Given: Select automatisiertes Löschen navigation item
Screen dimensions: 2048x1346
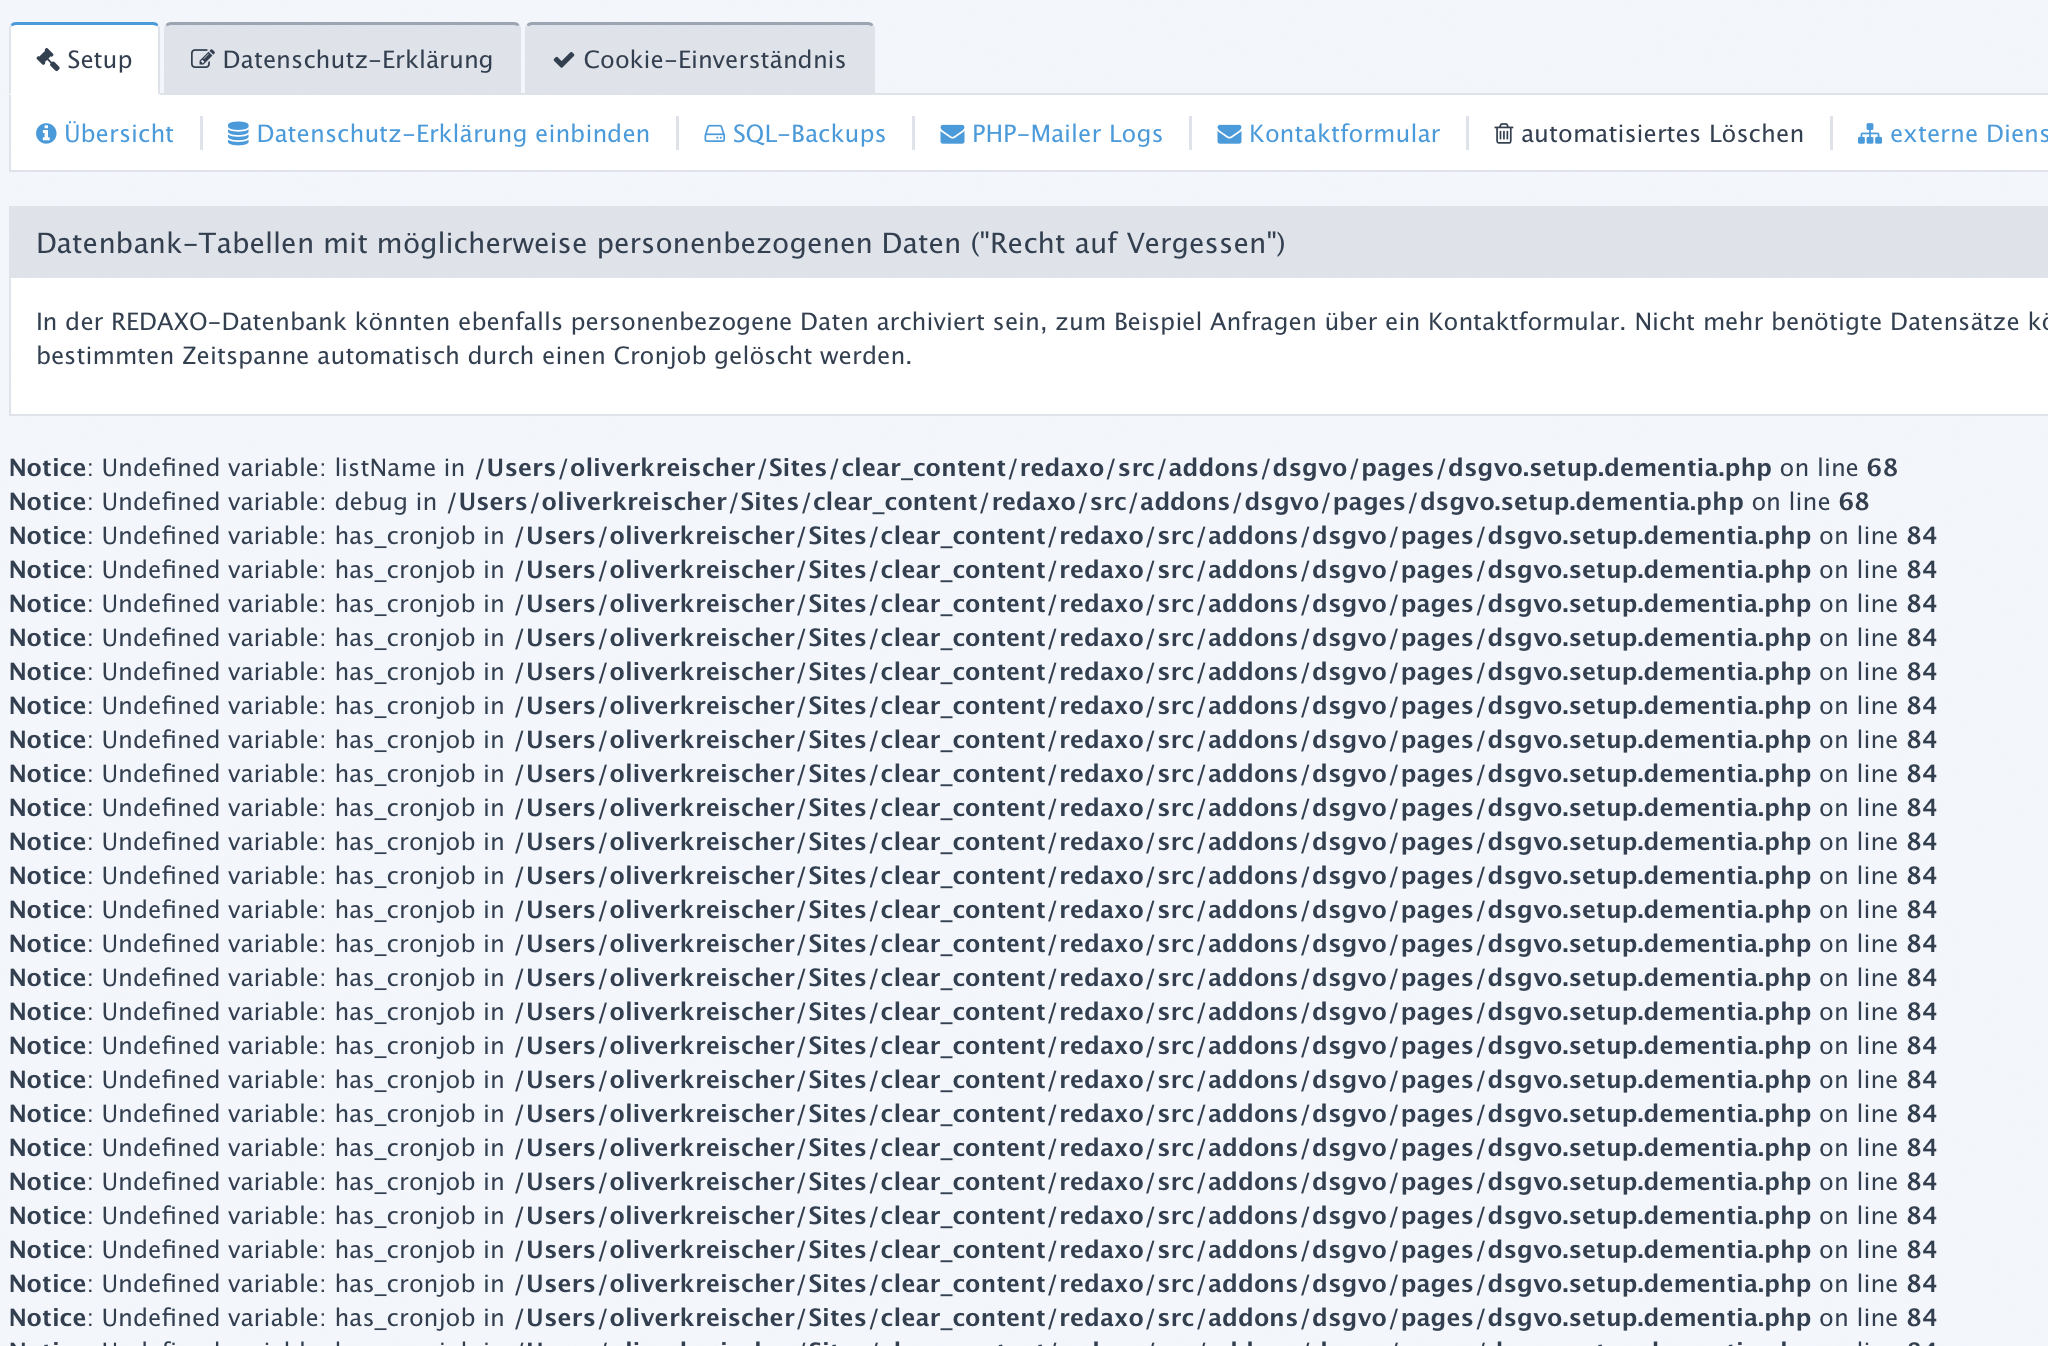Looking at the screenshot, I should pos(1662,134).
